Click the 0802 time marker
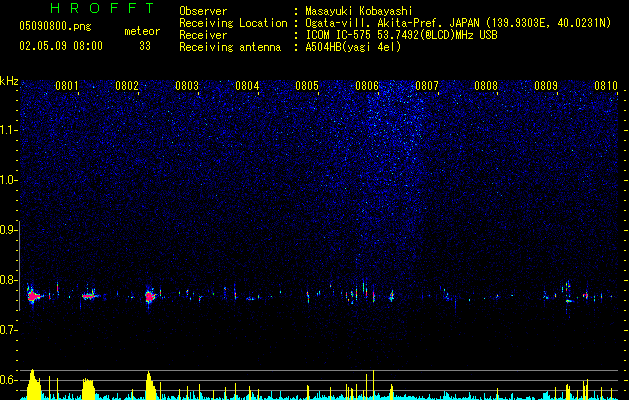The image size is (629, 400). (127, 86)
